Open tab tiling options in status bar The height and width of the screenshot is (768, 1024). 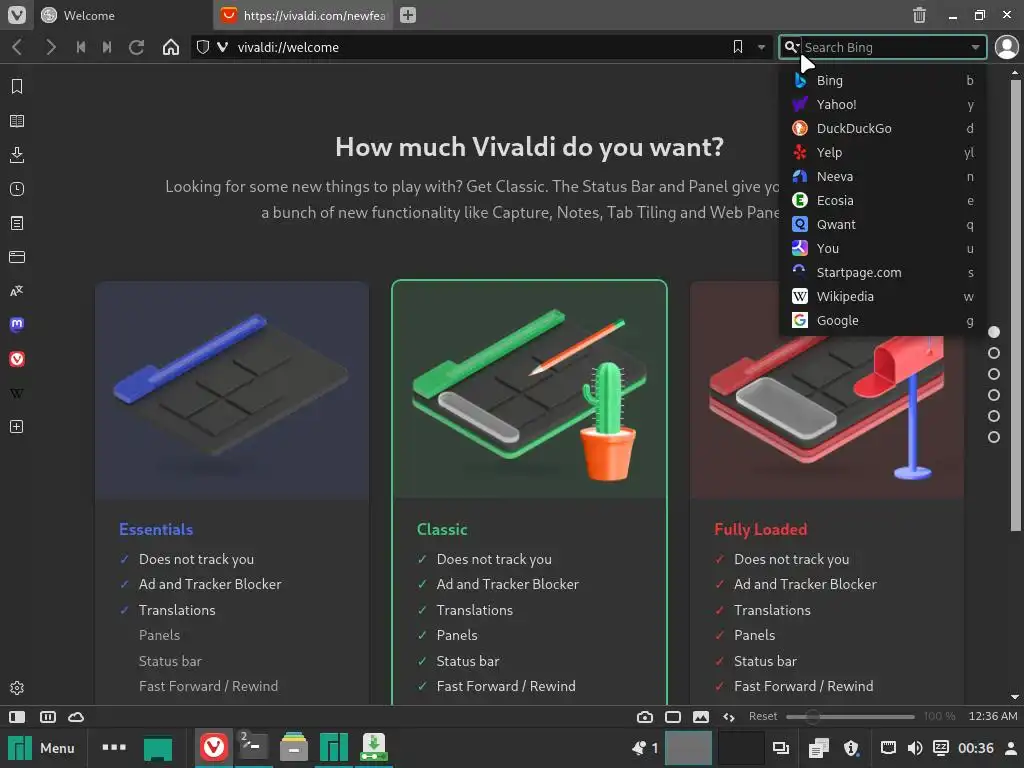click(x=48, y=717)
